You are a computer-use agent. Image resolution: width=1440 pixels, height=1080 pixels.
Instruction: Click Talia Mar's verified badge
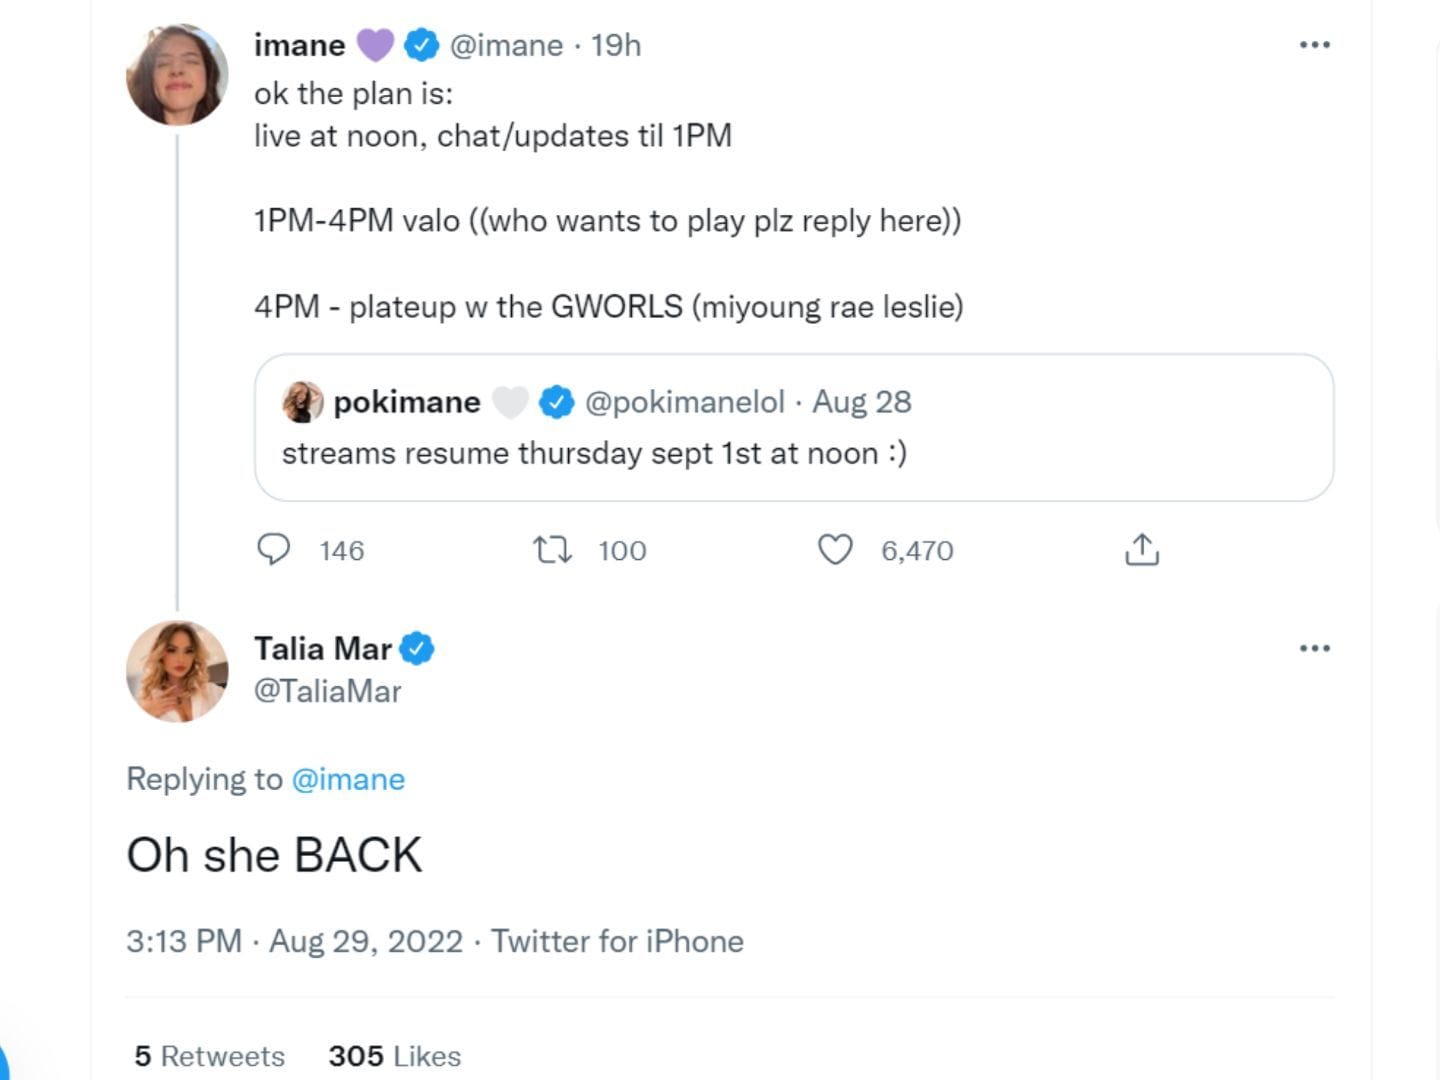(416, 648)
